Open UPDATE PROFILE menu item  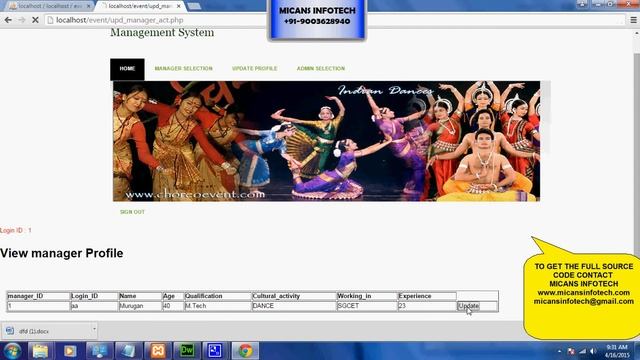(x=254, y=69)
